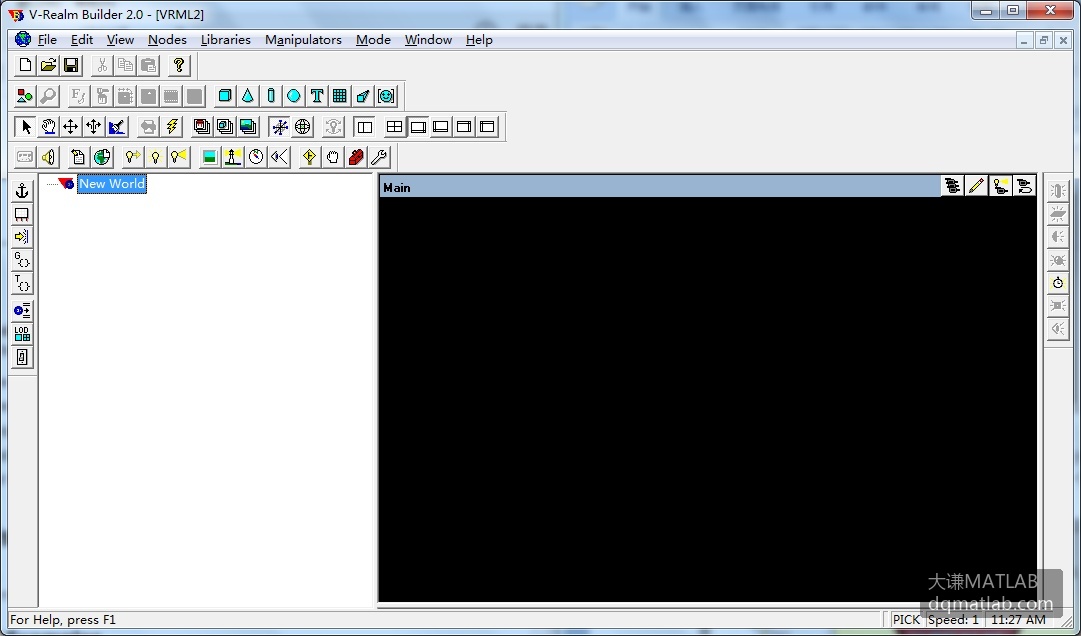Insert a Sphere primitive shape
Viewport: 1081px width, 636px height.
click(x=294, y=96)
